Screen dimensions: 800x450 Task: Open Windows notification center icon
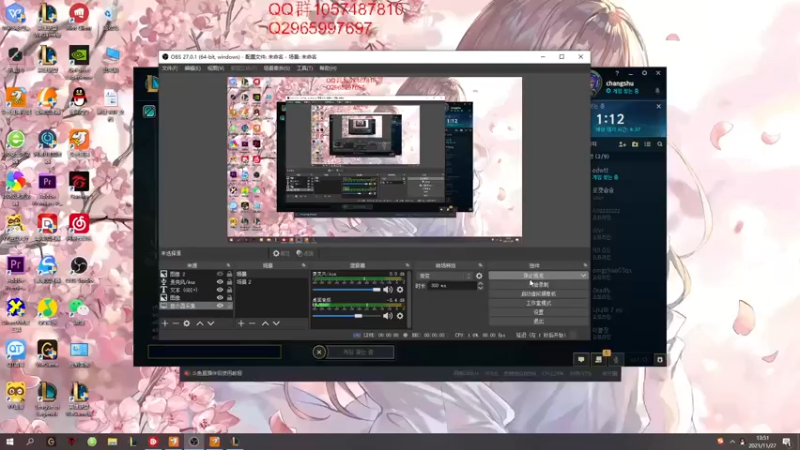click(787, 441)
